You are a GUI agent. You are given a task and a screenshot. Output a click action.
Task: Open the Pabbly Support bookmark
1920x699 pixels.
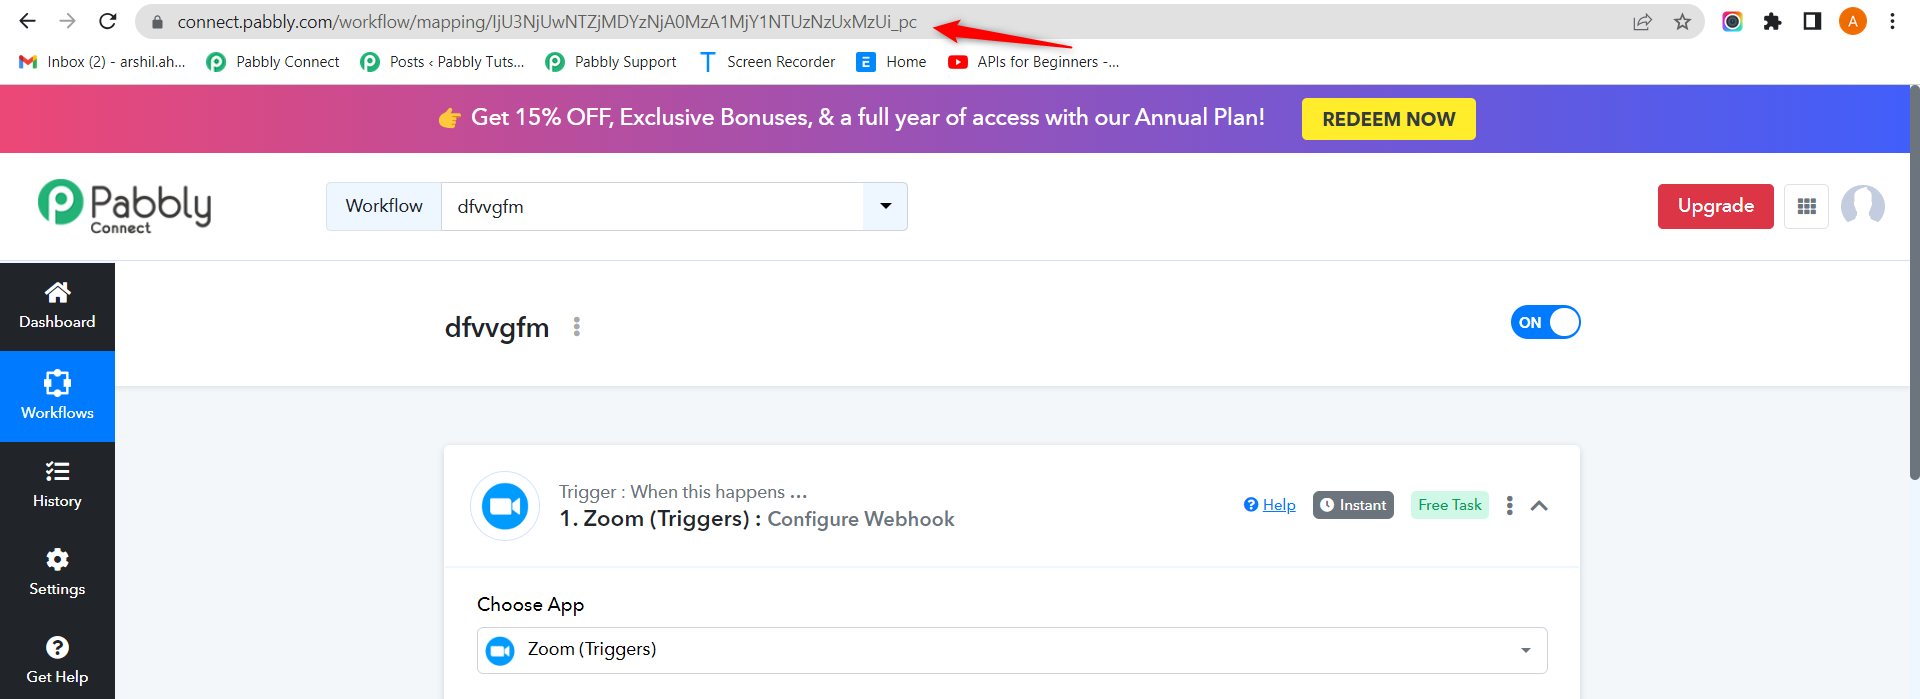(611, 62)
